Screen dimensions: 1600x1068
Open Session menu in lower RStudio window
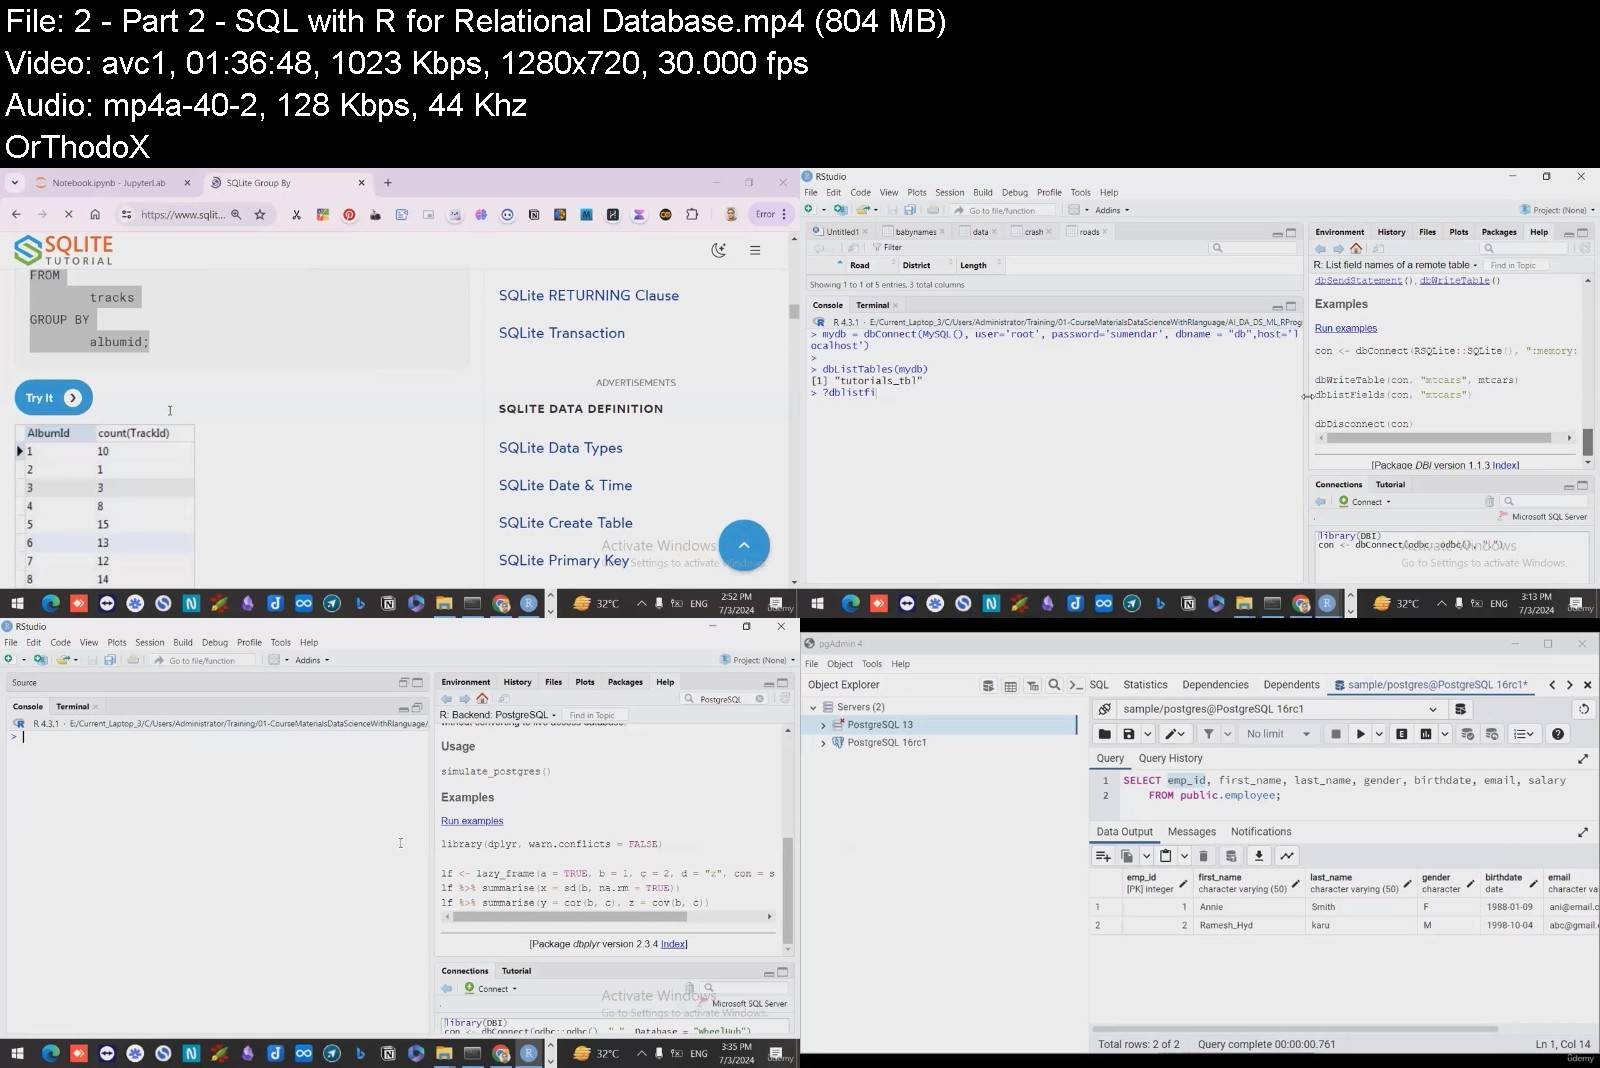tap(149, 642)
